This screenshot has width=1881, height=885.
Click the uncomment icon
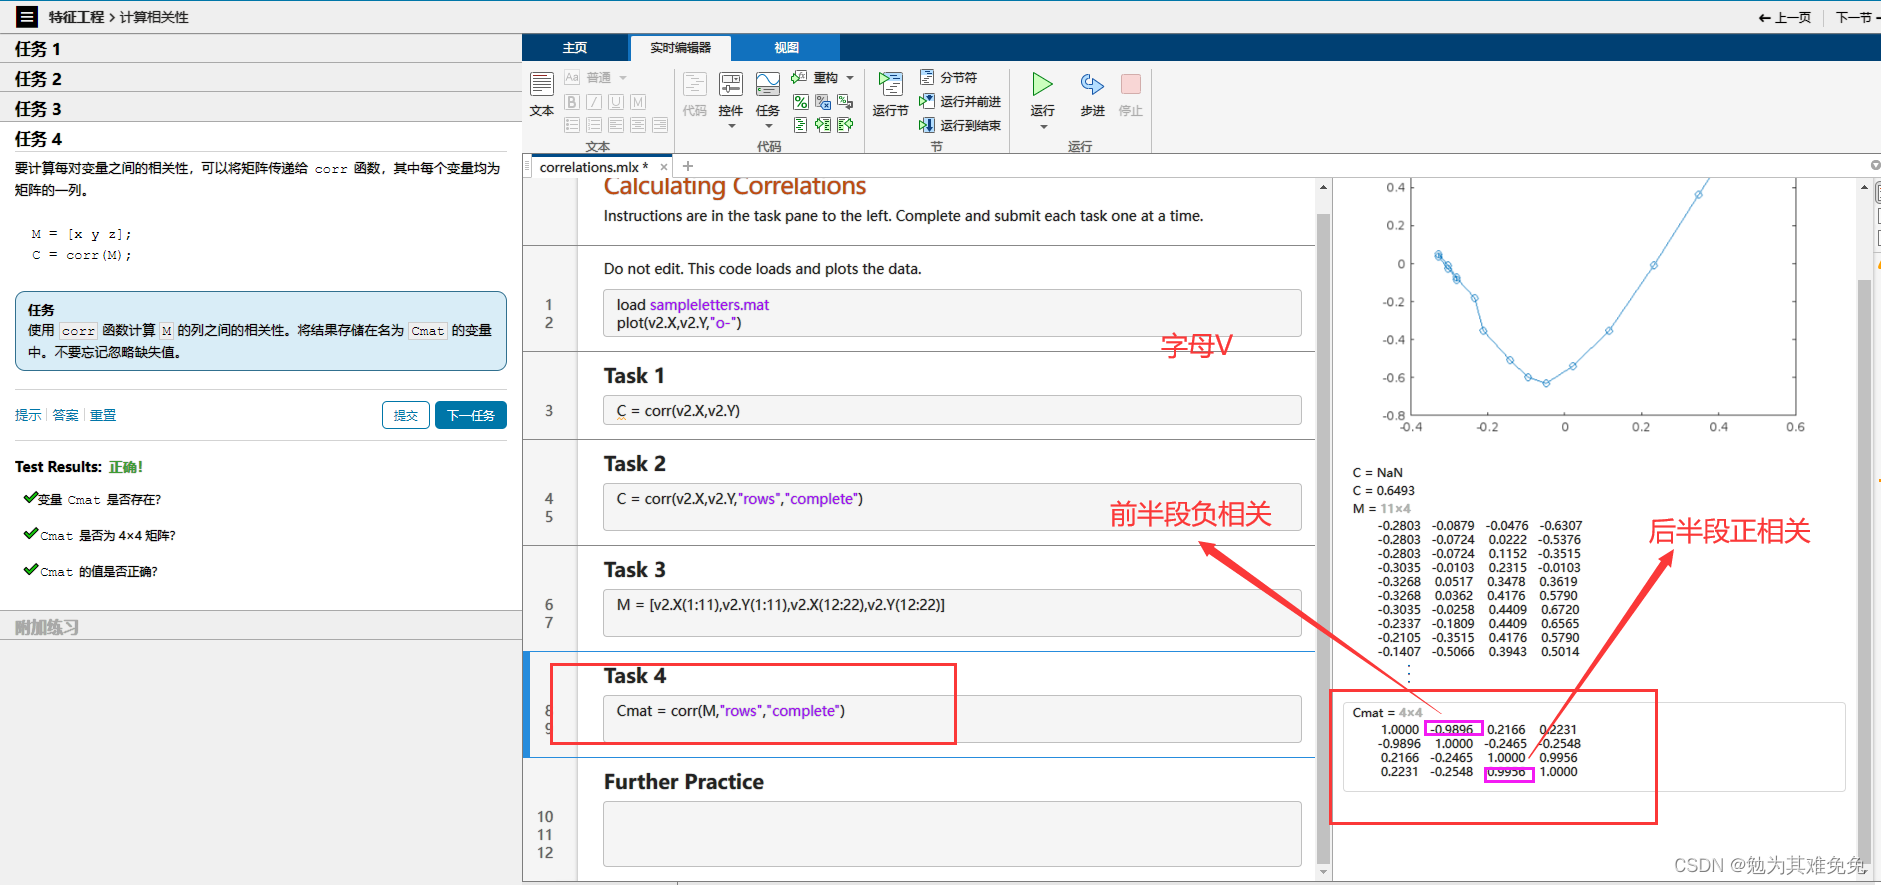coord(823,102)
